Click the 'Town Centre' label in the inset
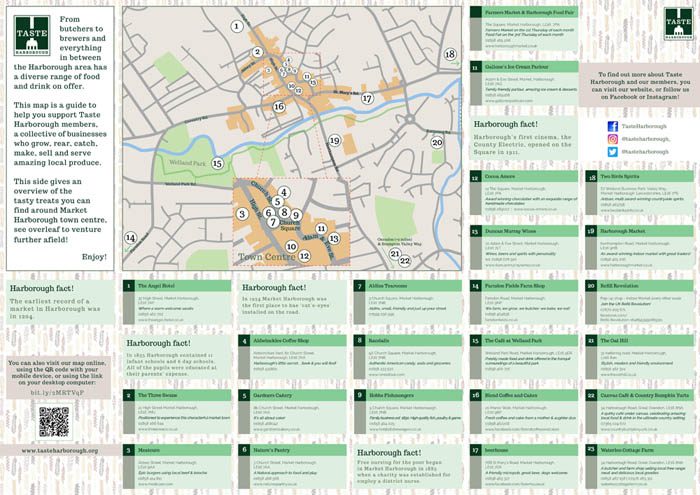 click(267, 257)
